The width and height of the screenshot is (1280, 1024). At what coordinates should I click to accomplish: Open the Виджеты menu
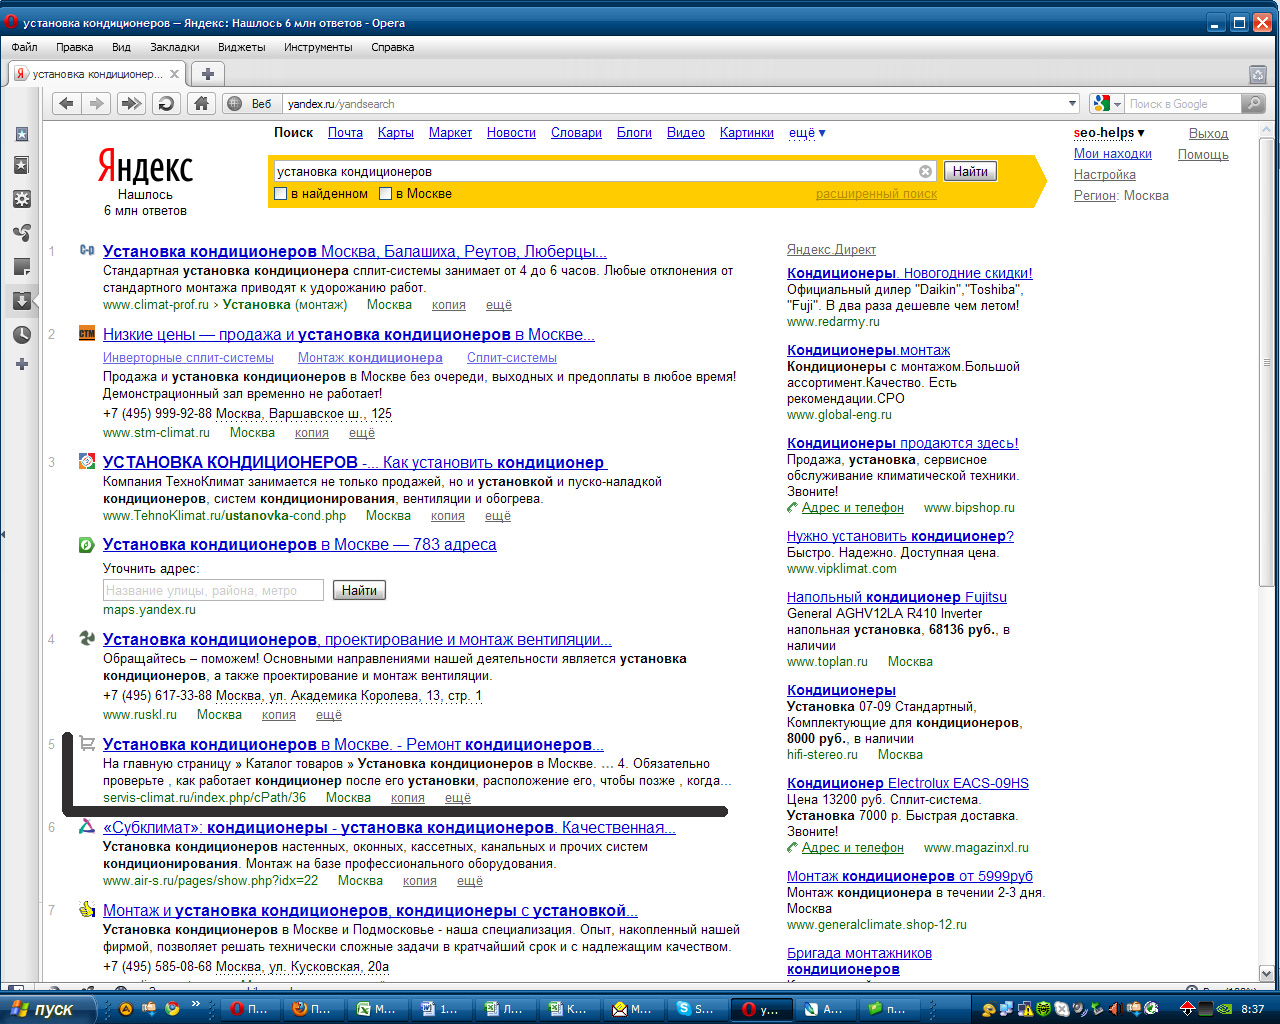pos(241,47)
